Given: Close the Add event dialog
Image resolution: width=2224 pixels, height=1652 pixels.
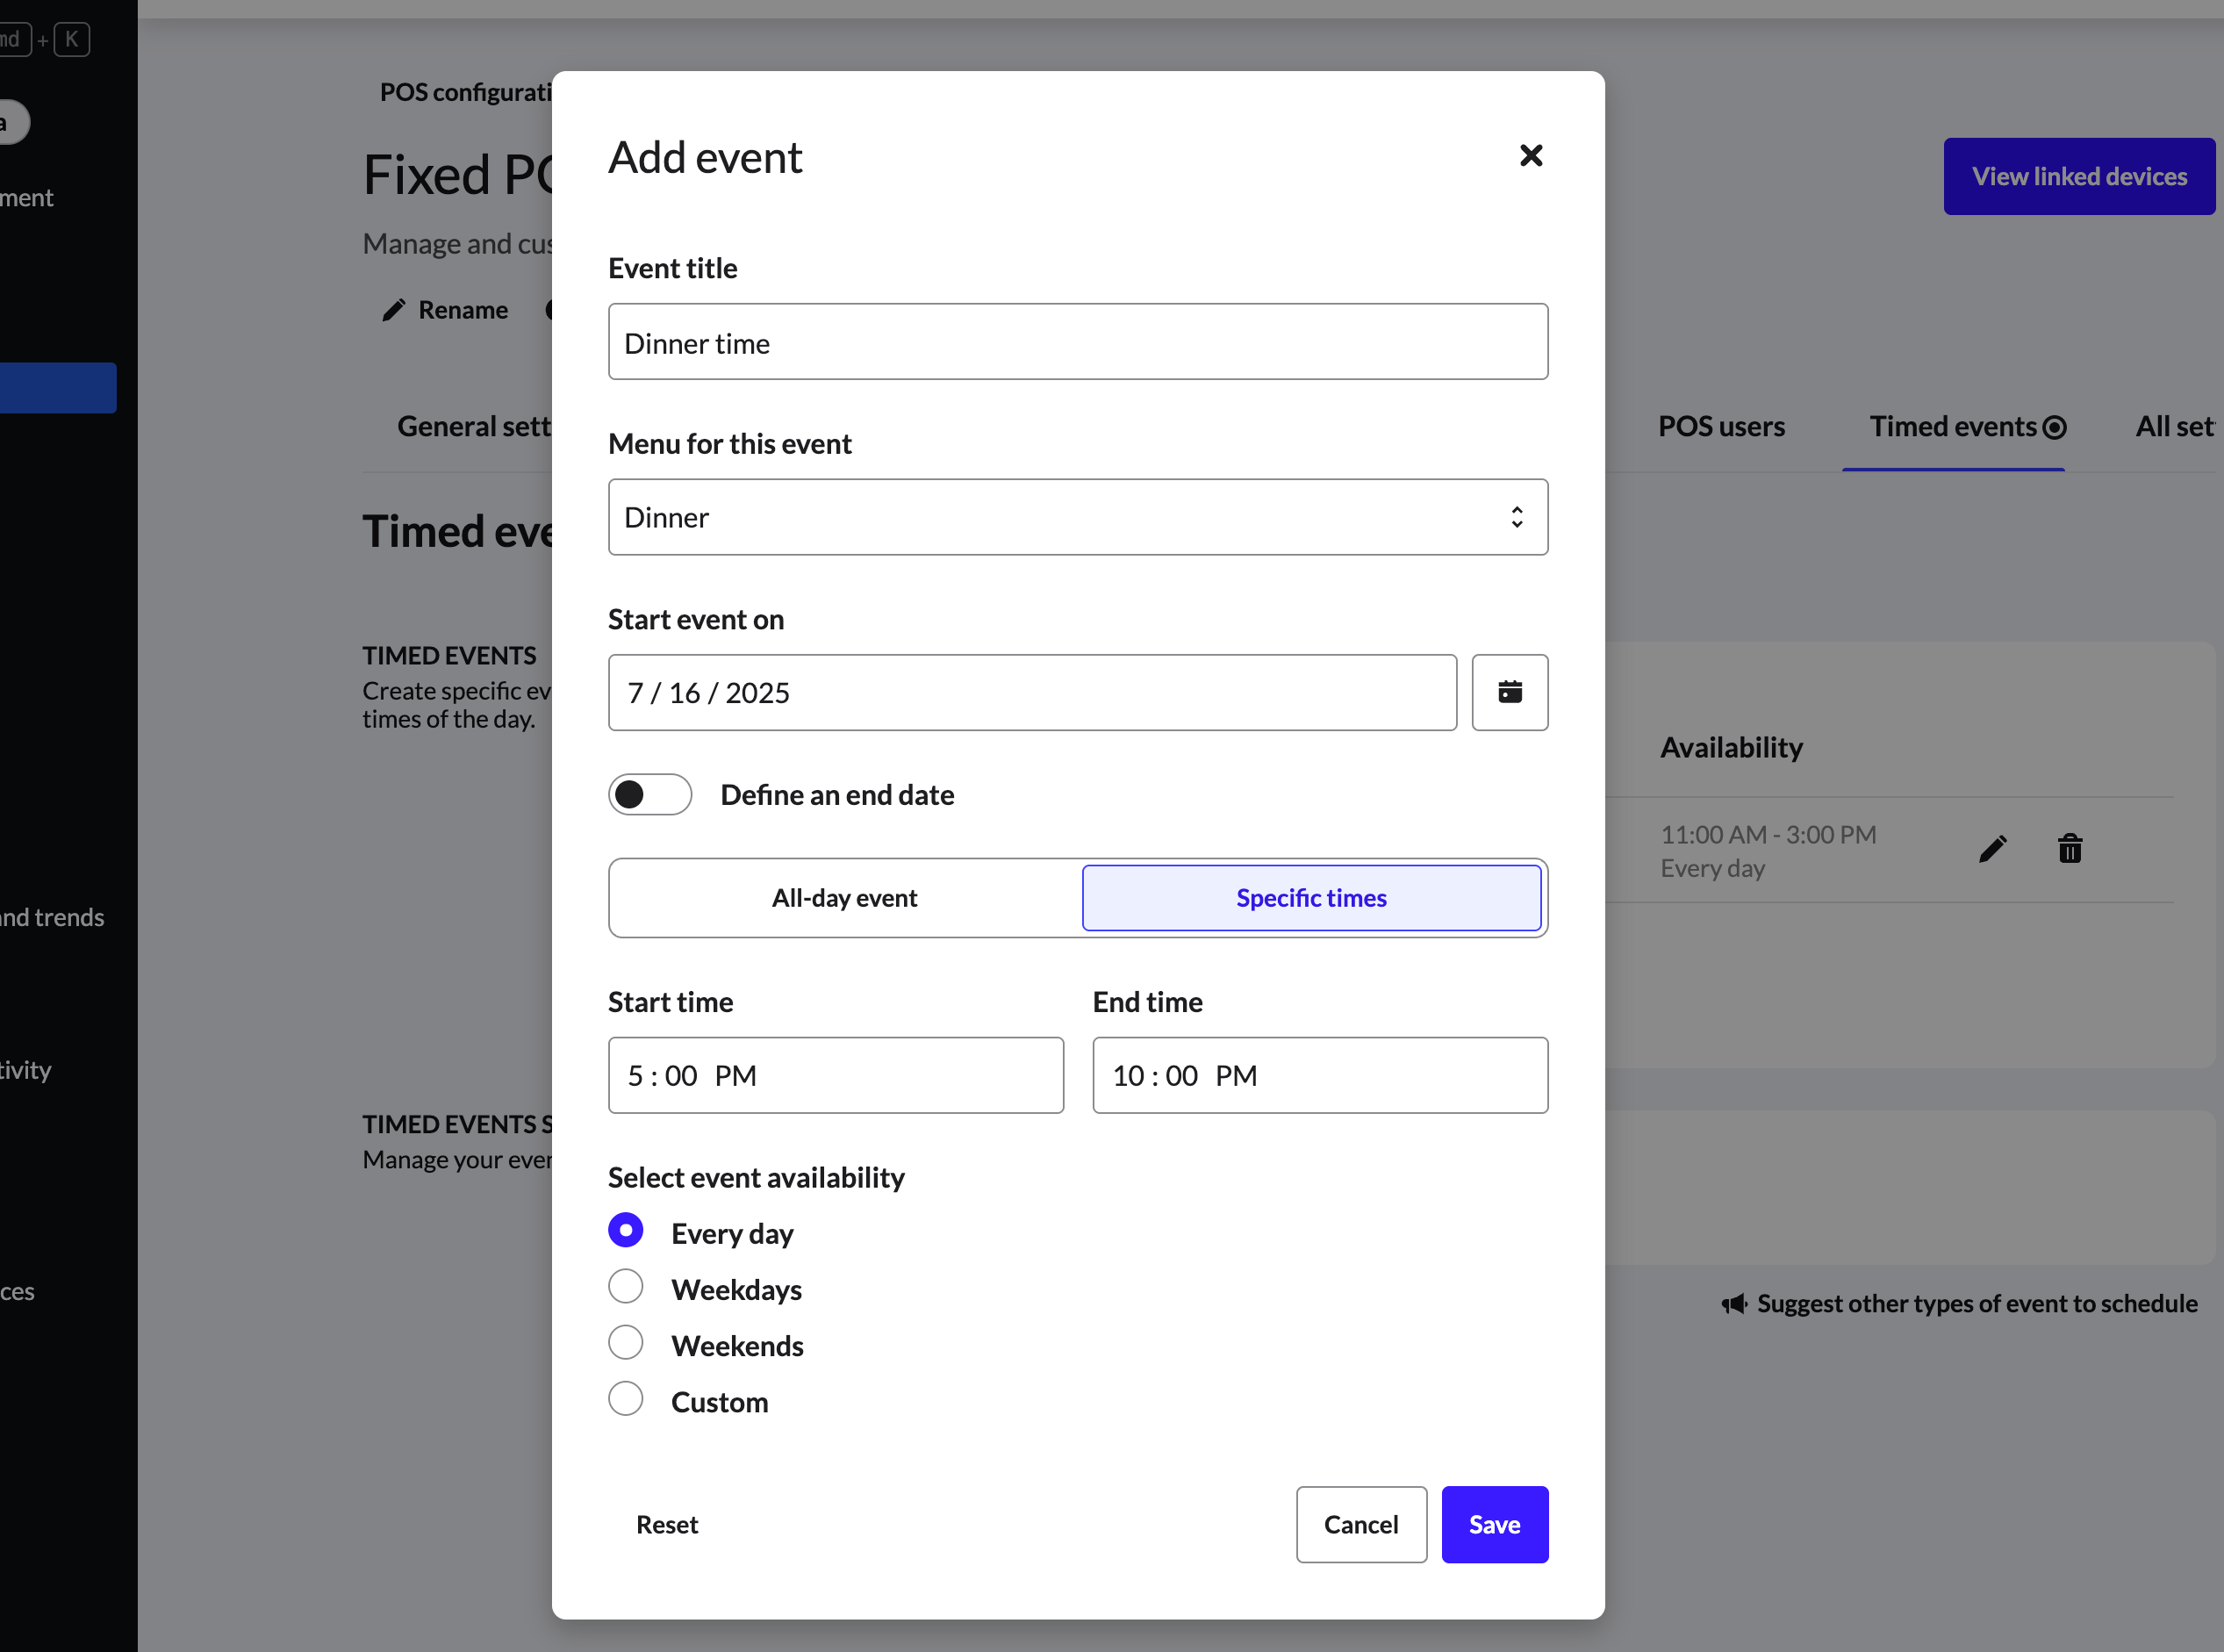Looking at the screenshot, I should pos(1530,156).
